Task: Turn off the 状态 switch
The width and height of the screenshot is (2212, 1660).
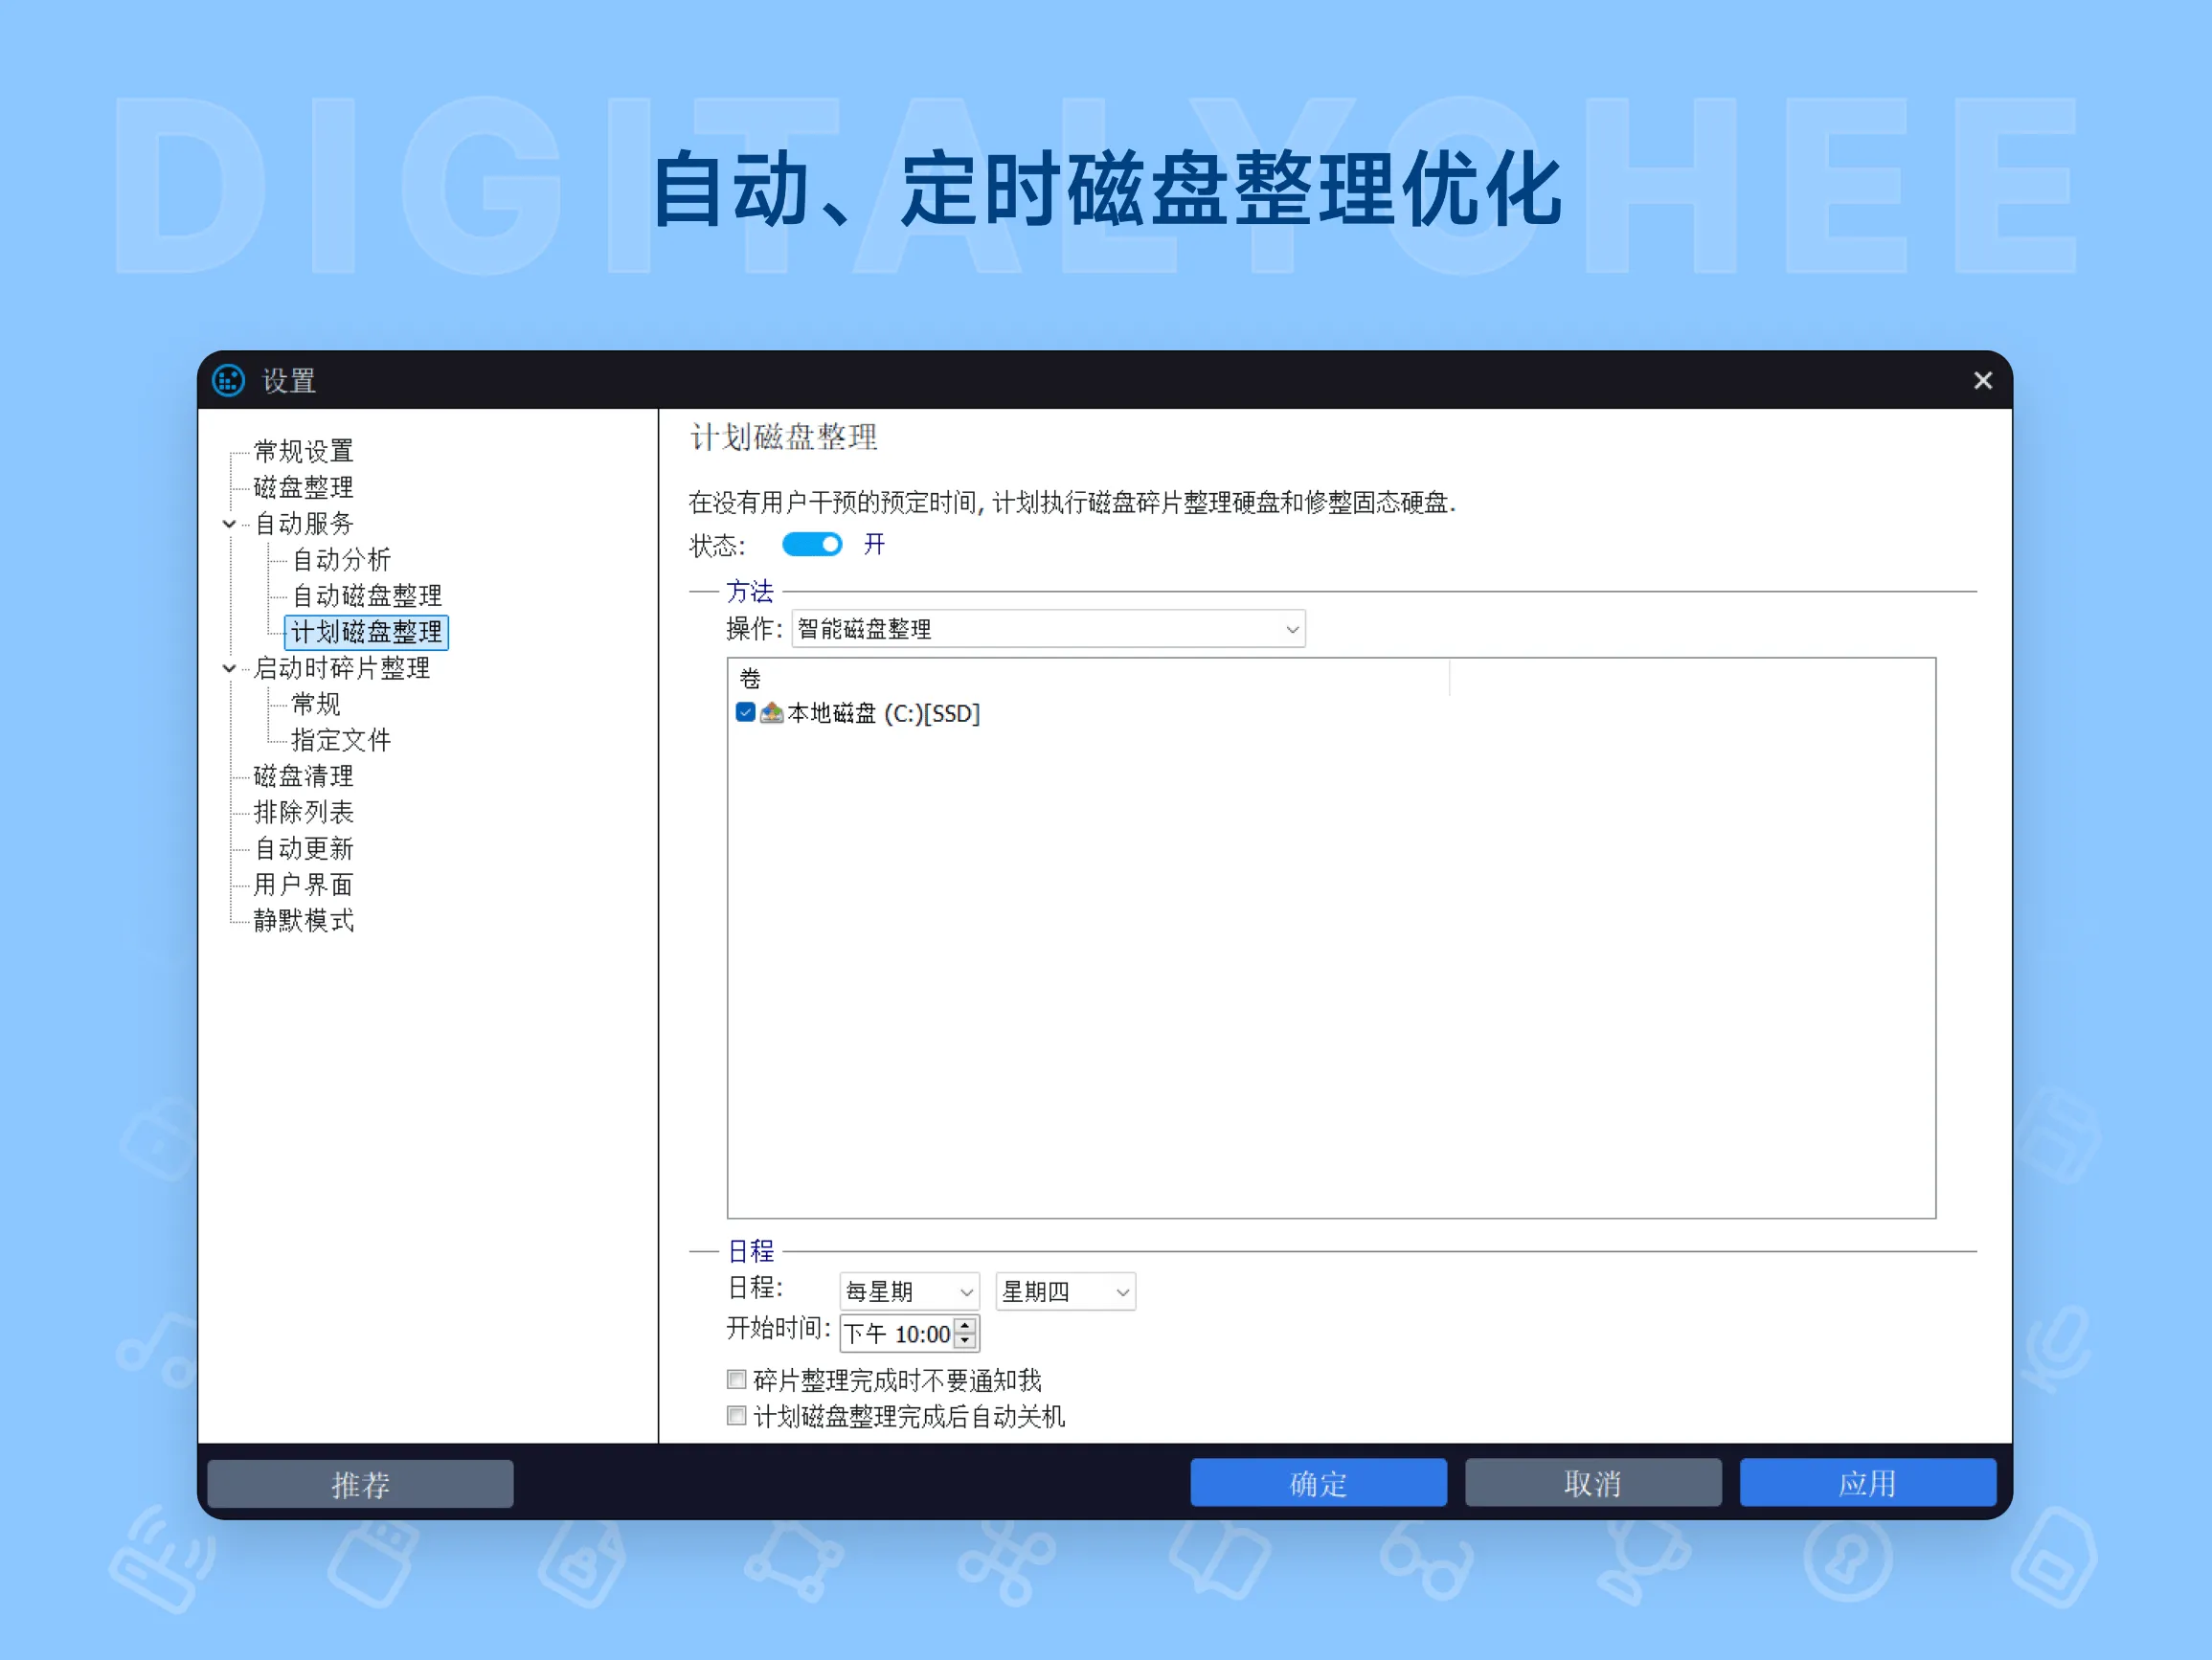Action: point(812,545)
